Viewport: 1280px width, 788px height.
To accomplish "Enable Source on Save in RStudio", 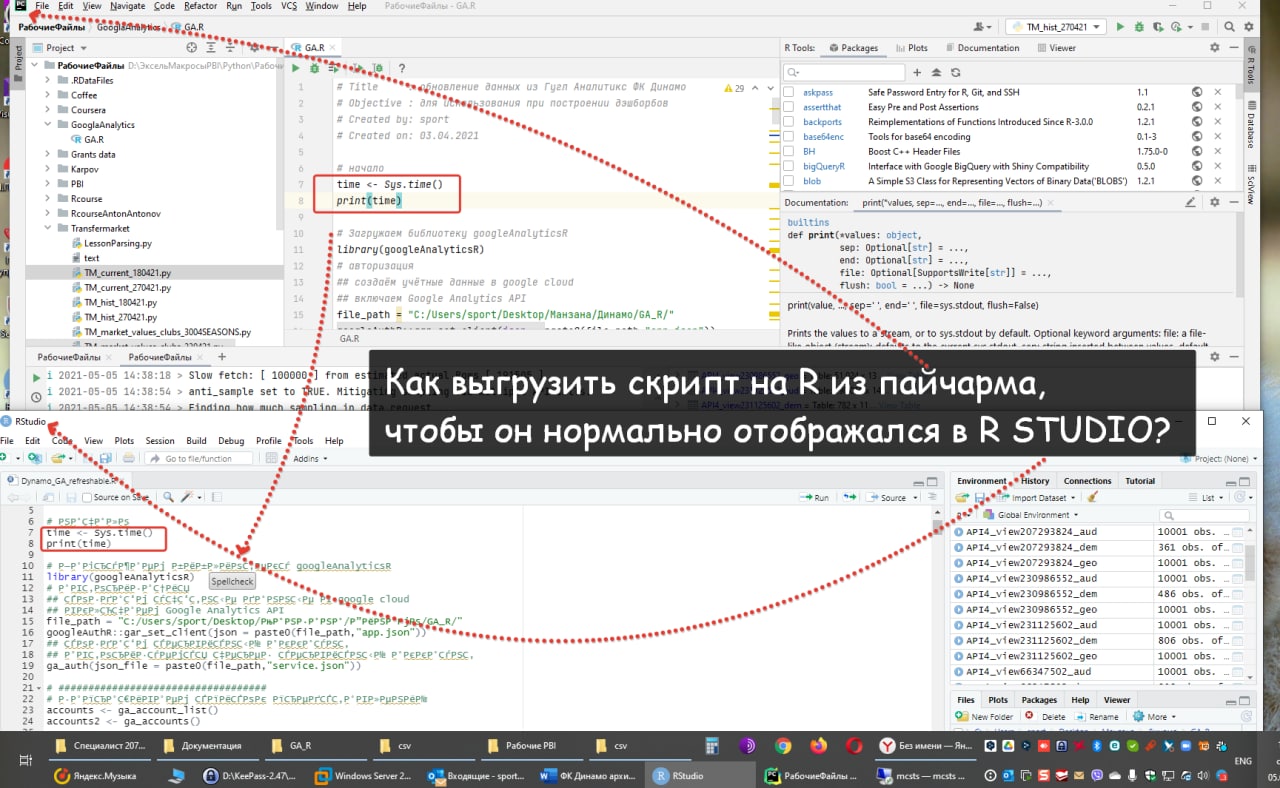I will pos(86,497).
